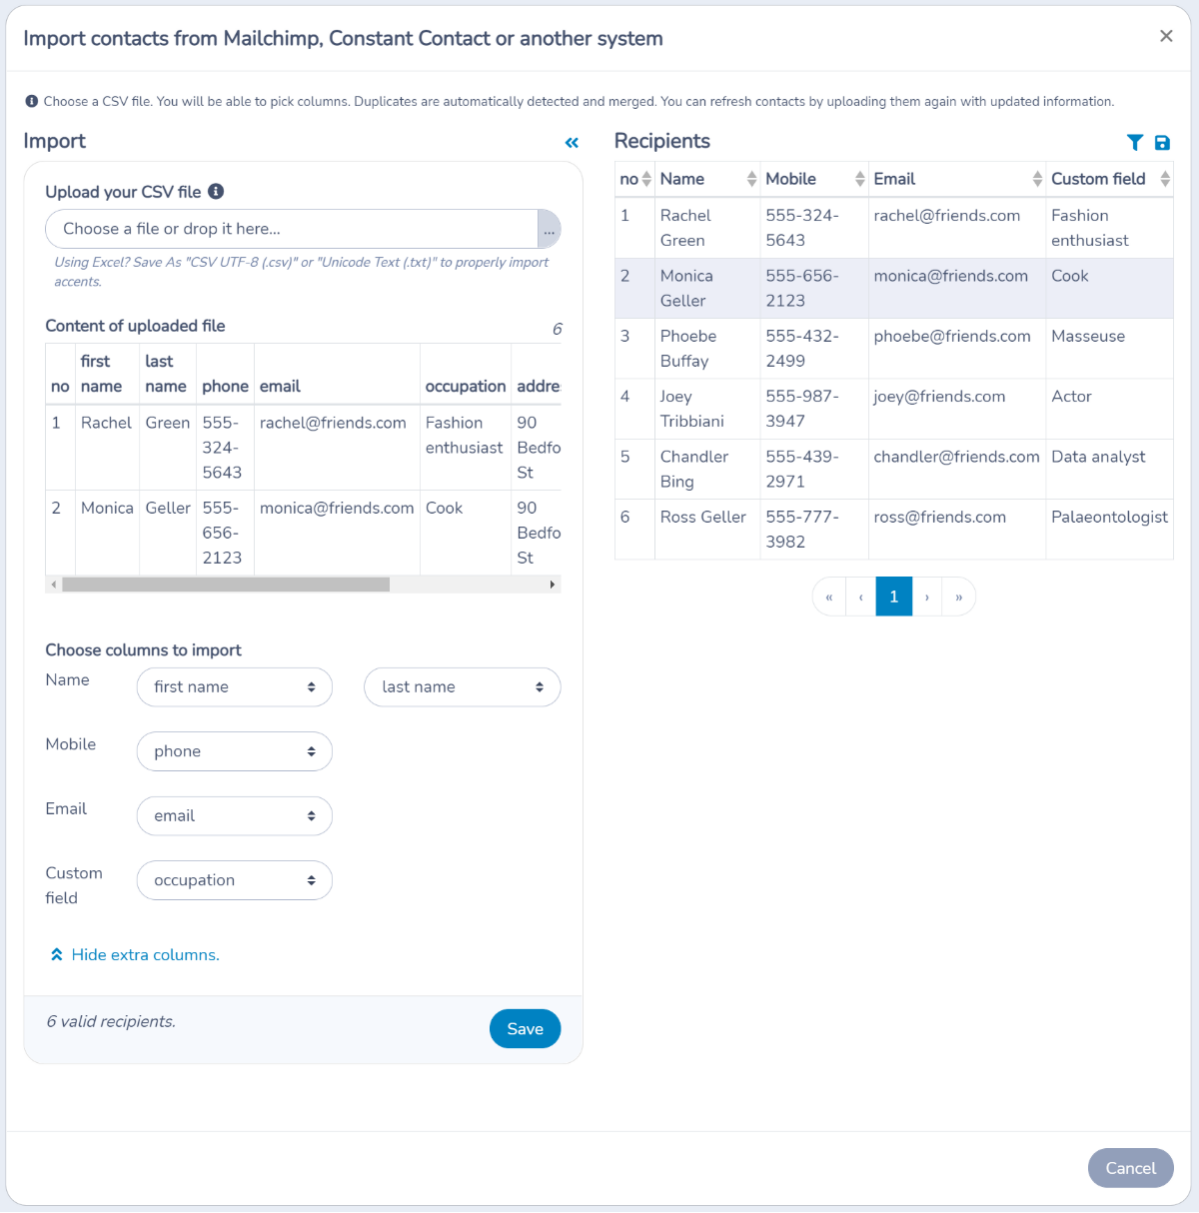Close the import contacts dialog
1199x1213 pixels.
(1166, 36)
